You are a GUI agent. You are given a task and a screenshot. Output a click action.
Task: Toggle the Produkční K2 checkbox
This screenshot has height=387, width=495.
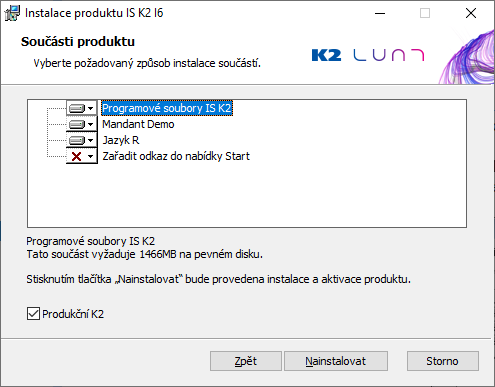click(x=33, y=314)
